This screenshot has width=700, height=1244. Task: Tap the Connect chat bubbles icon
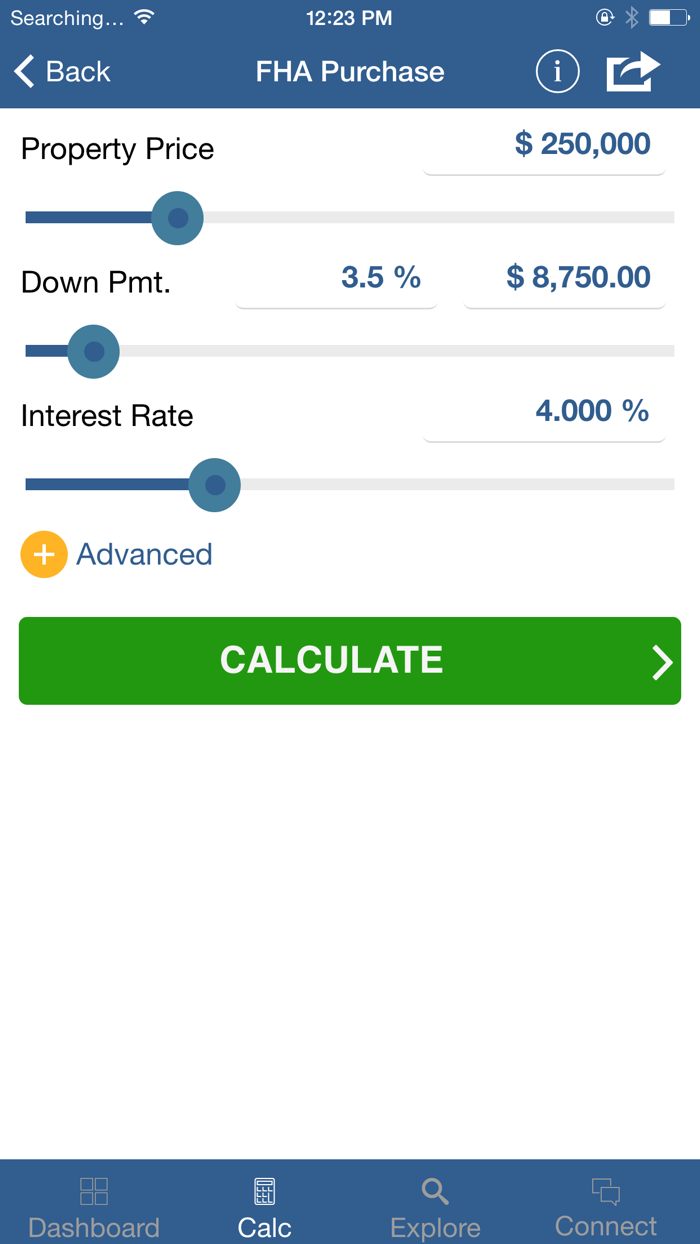click(x=606, y=1190)
